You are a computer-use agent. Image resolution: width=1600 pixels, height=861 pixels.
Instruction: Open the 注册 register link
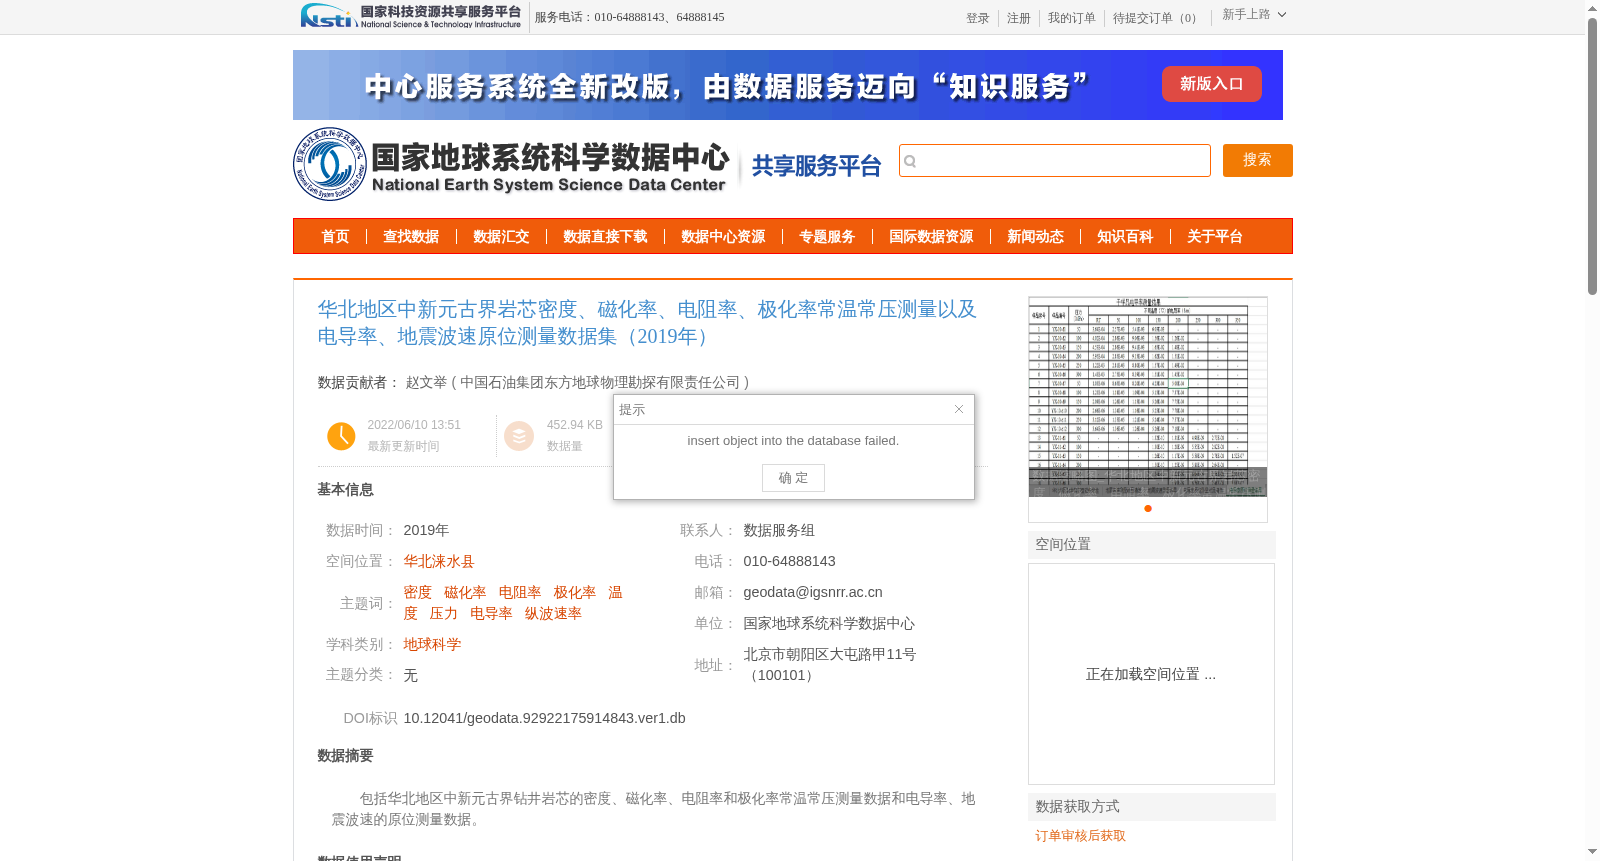pos(1018,18)
